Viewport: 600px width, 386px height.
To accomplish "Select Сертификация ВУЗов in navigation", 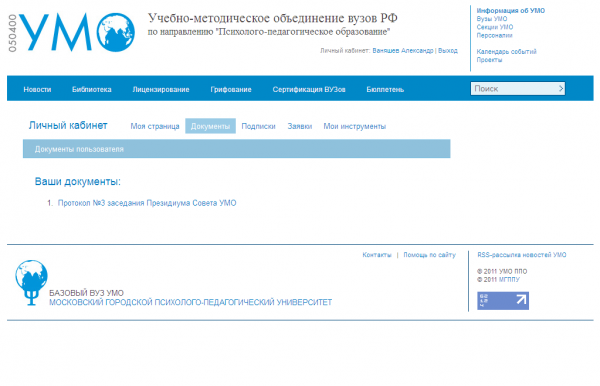I will (x=309, y=90).
